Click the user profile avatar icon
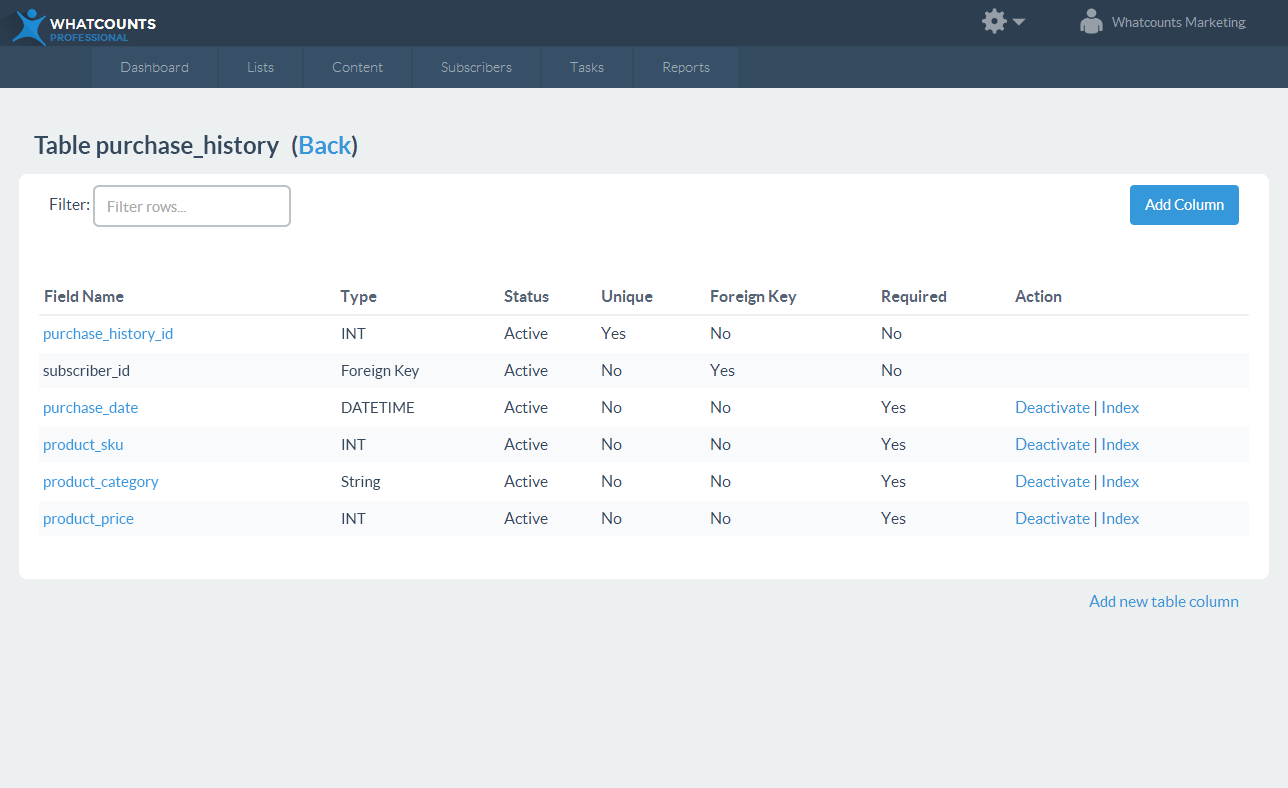 (x=1091, y=21)
